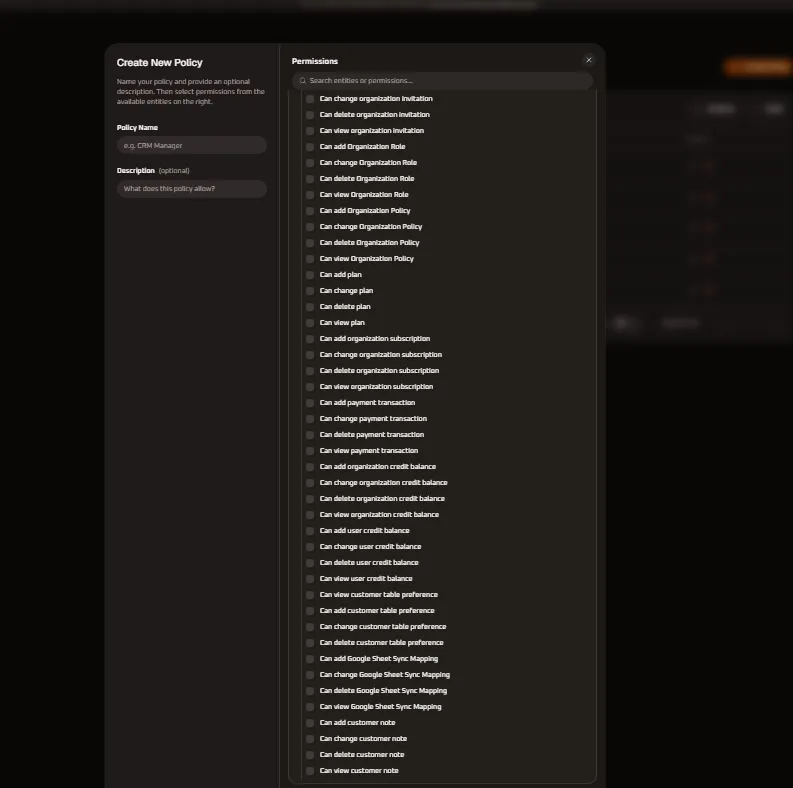The width and height of the screenshot is (793, 788).
Task: Check the 'Can add plan' box
Action: pos(310,275)
